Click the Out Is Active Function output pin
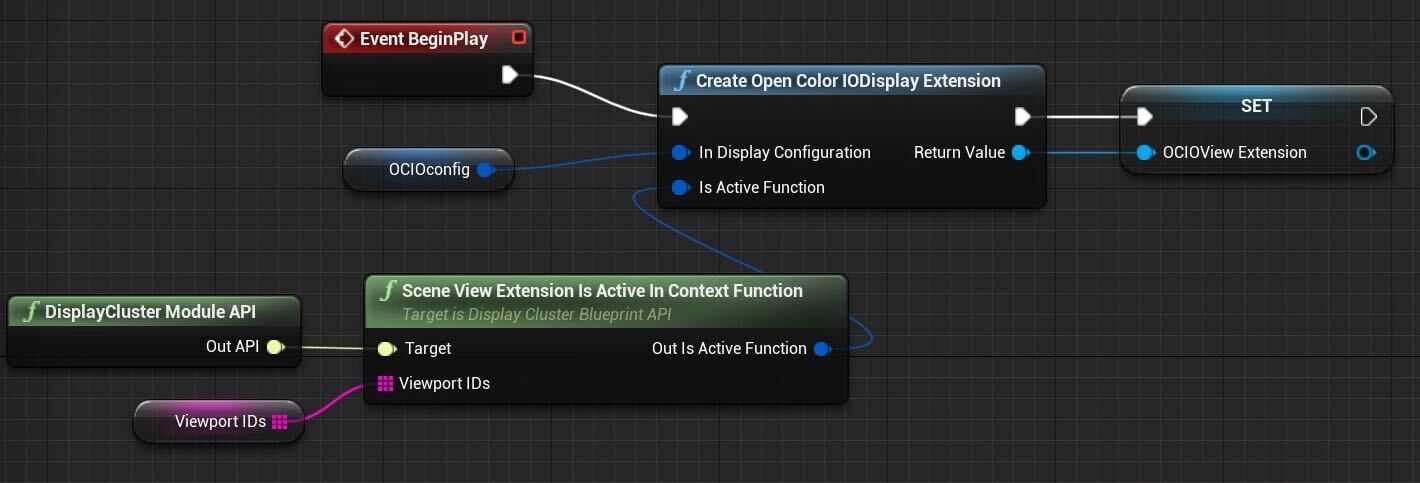This screenshot has width=1420, height=483. pos(822,348)
